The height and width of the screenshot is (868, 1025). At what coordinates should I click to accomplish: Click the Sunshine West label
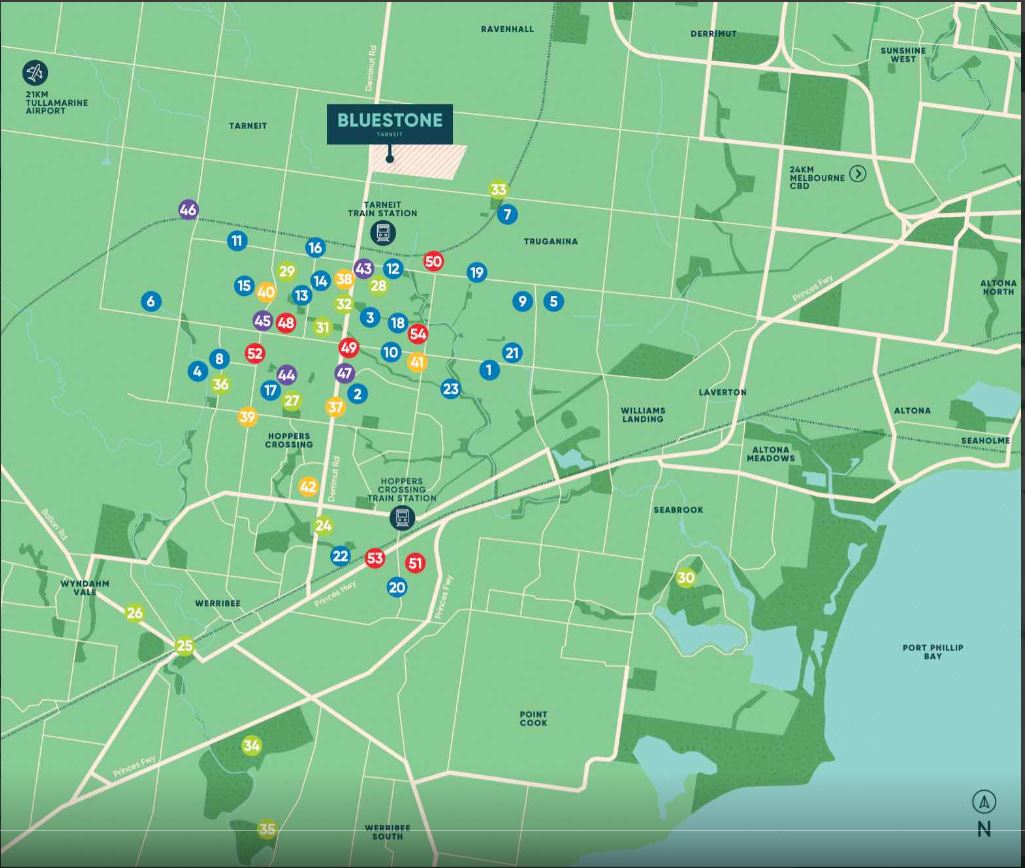tap(903, 55)
